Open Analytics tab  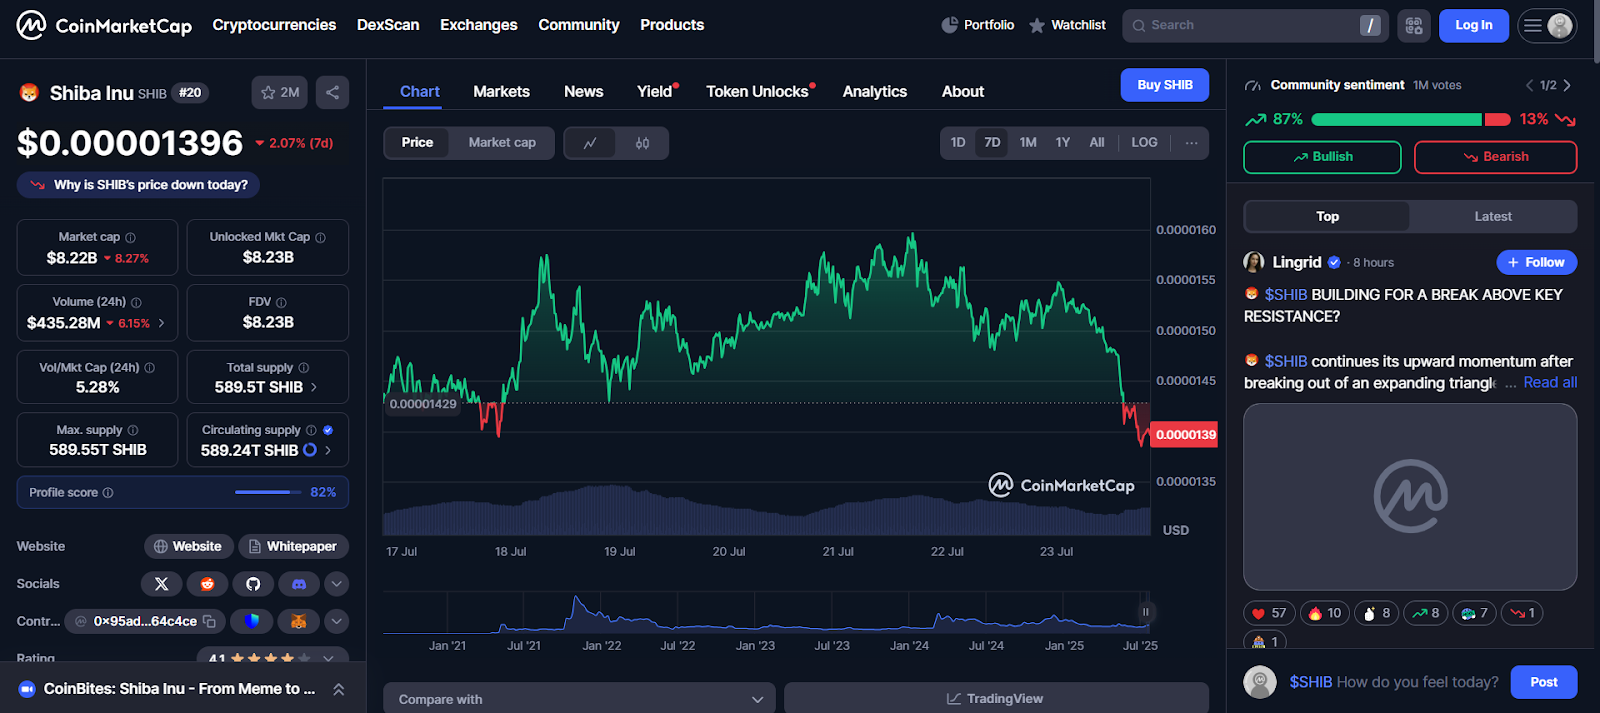click(x=875, y=92)
